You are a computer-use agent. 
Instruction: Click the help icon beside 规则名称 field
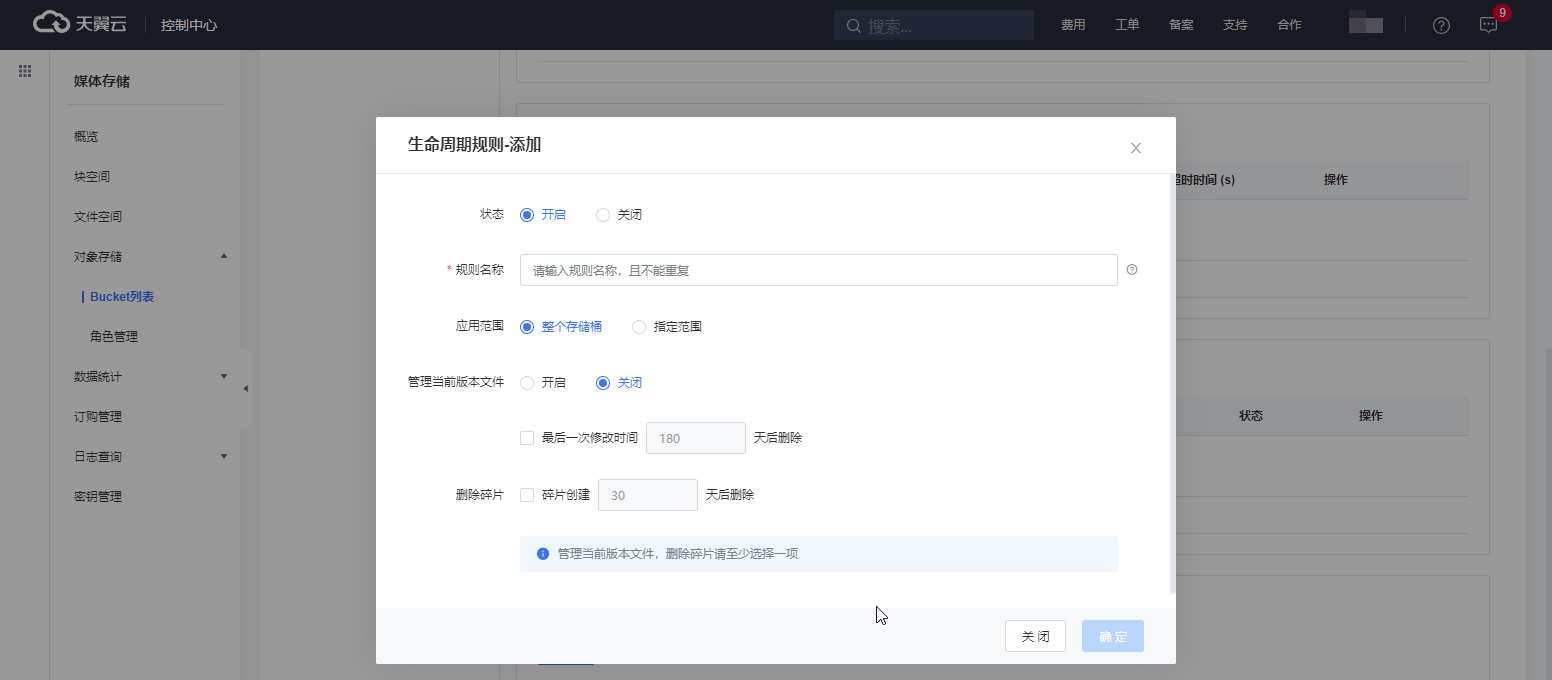(1132, 270)
